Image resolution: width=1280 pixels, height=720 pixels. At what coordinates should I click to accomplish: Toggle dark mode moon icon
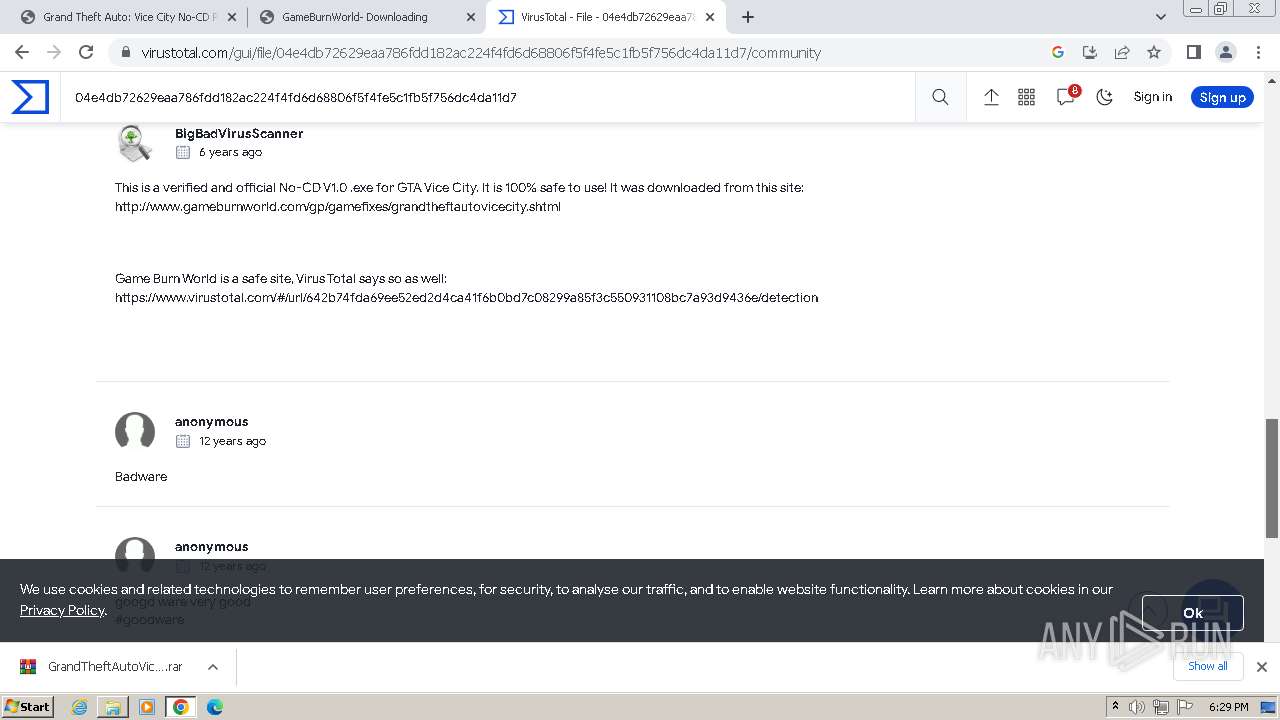1104,97
